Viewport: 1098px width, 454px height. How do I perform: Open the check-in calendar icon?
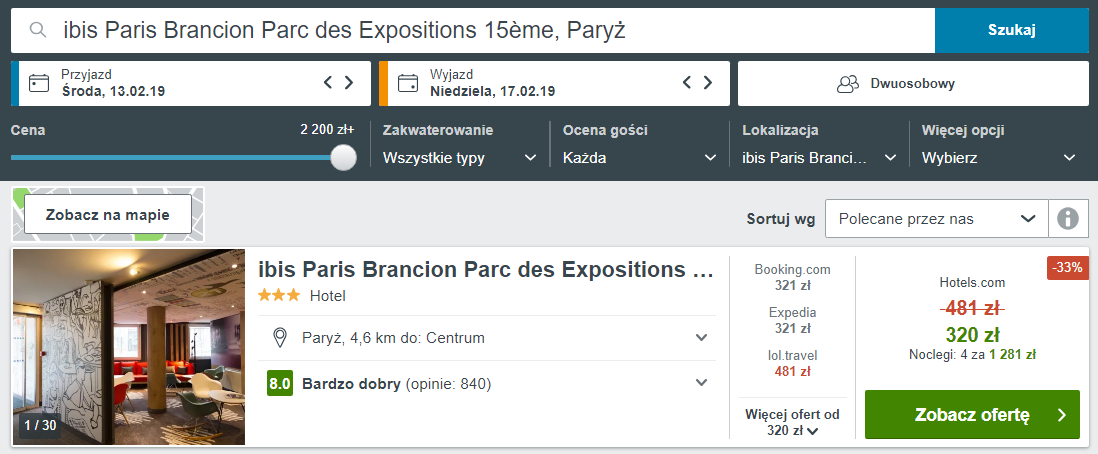pyautogui.click(x=39, y=83)
